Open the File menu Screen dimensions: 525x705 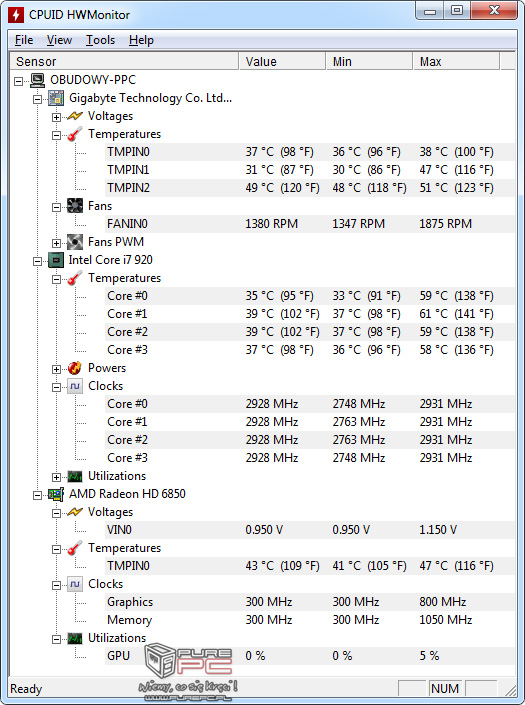pyautogui.click(x=24, y=40)
